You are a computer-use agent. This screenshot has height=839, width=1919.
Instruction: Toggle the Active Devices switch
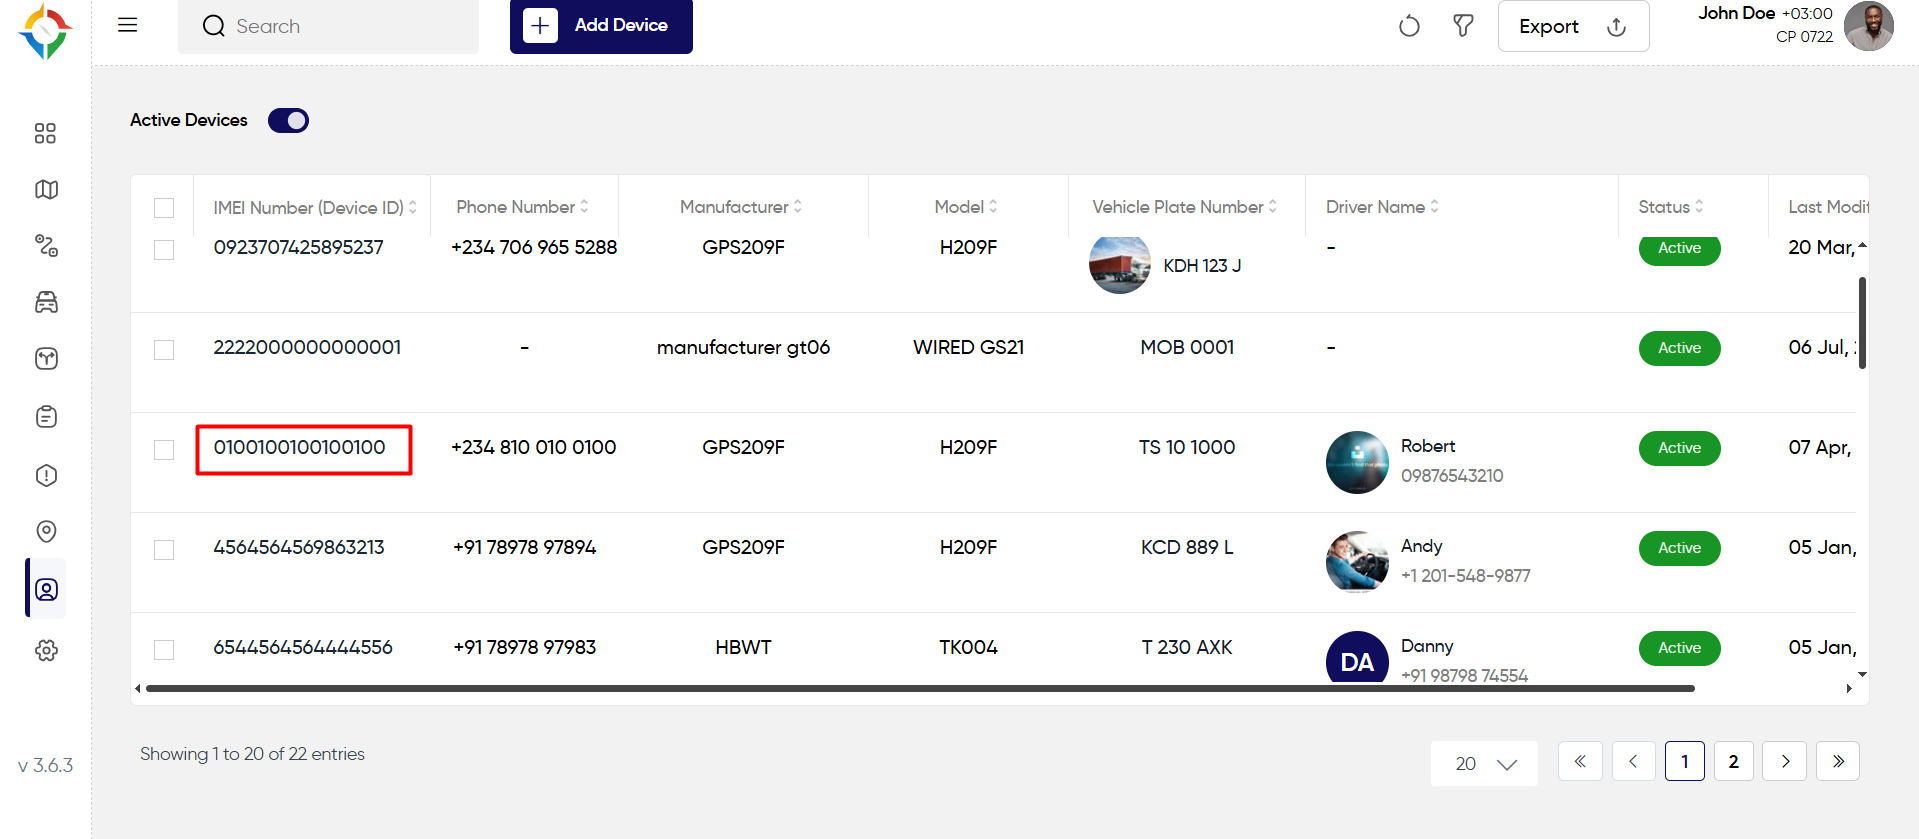click(x=288, y=120)
